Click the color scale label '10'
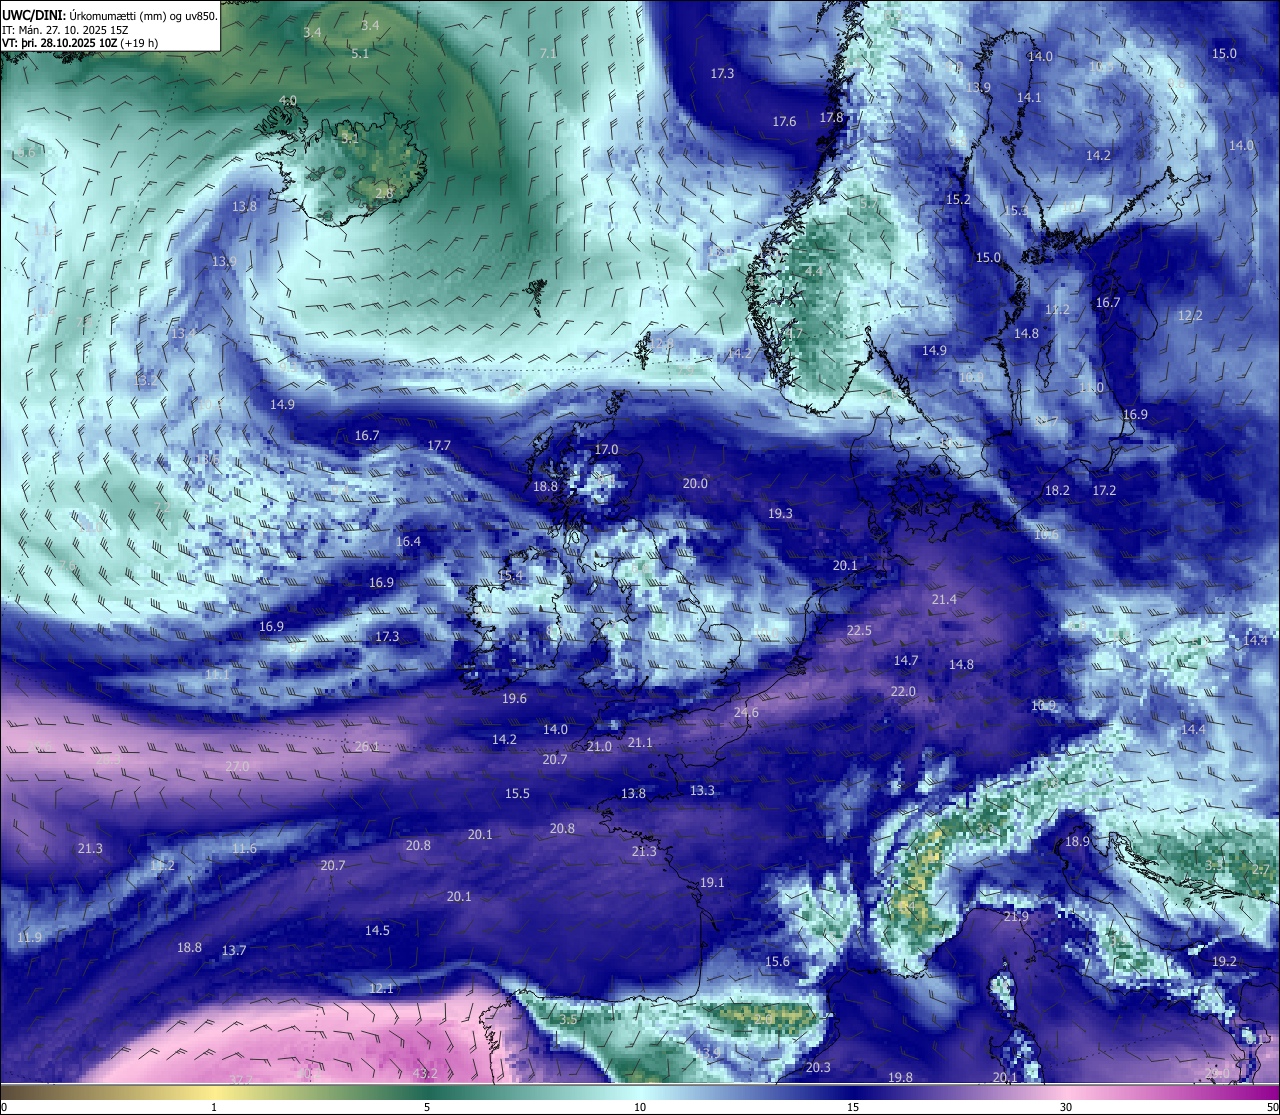This screenshot has width=1280, height=1115. (x=640, y=1107)
